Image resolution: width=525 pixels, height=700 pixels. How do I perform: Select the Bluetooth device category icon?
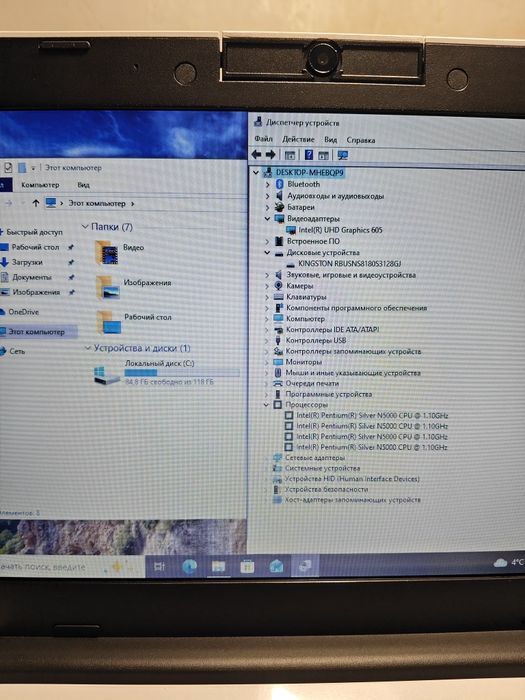(x=280, y=184)
